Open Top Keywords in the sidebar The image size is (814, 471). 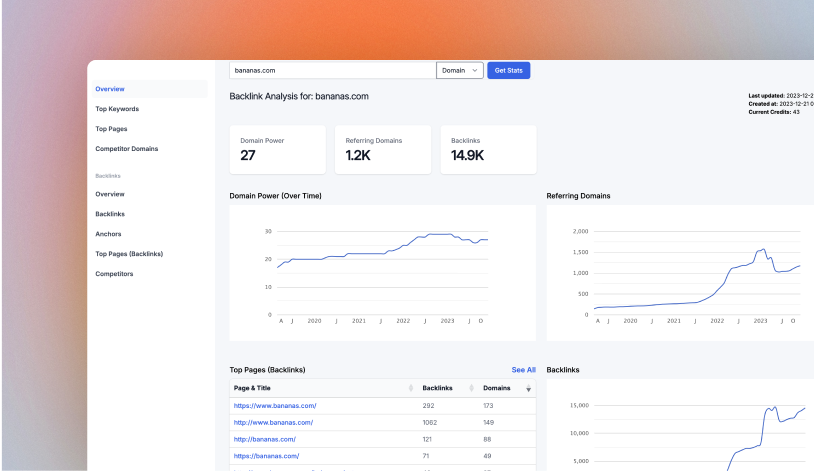117,109
